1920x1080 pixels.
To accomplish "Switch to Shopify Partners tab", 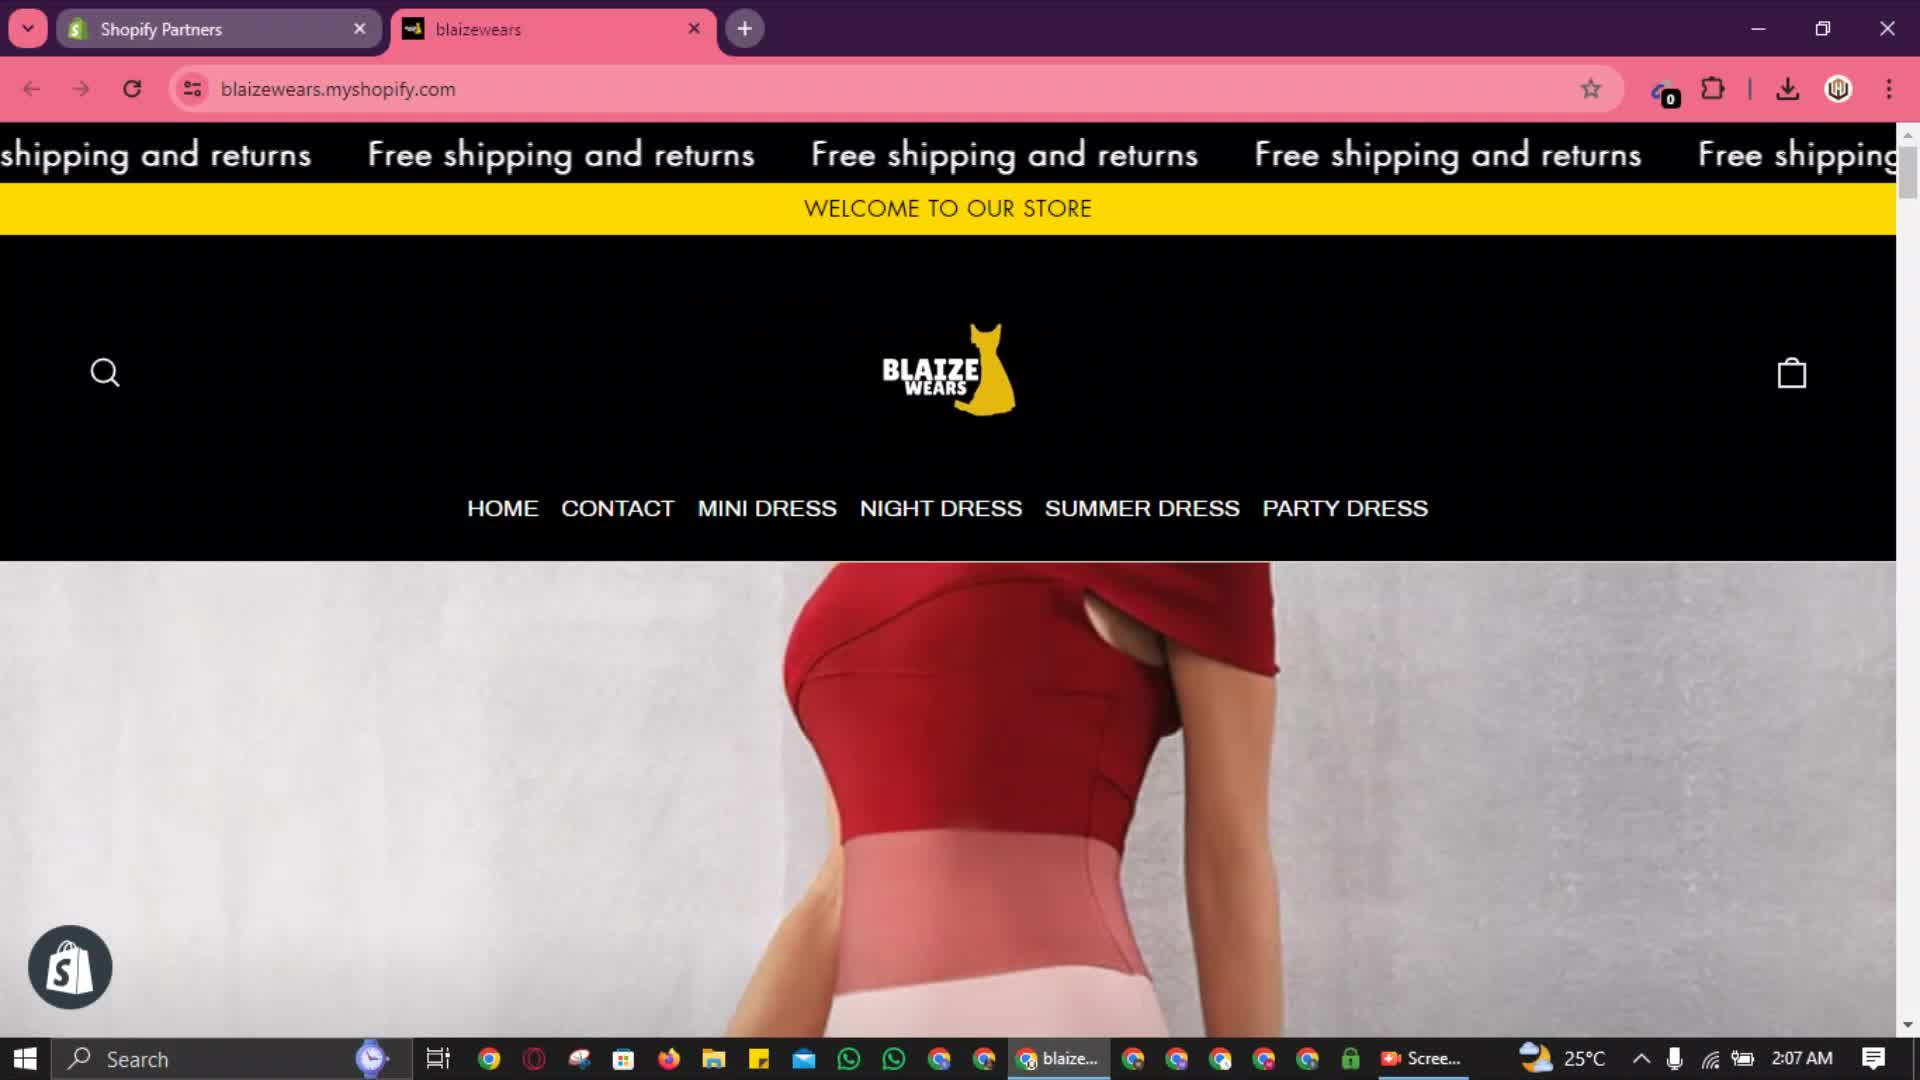I will point(215,29).
